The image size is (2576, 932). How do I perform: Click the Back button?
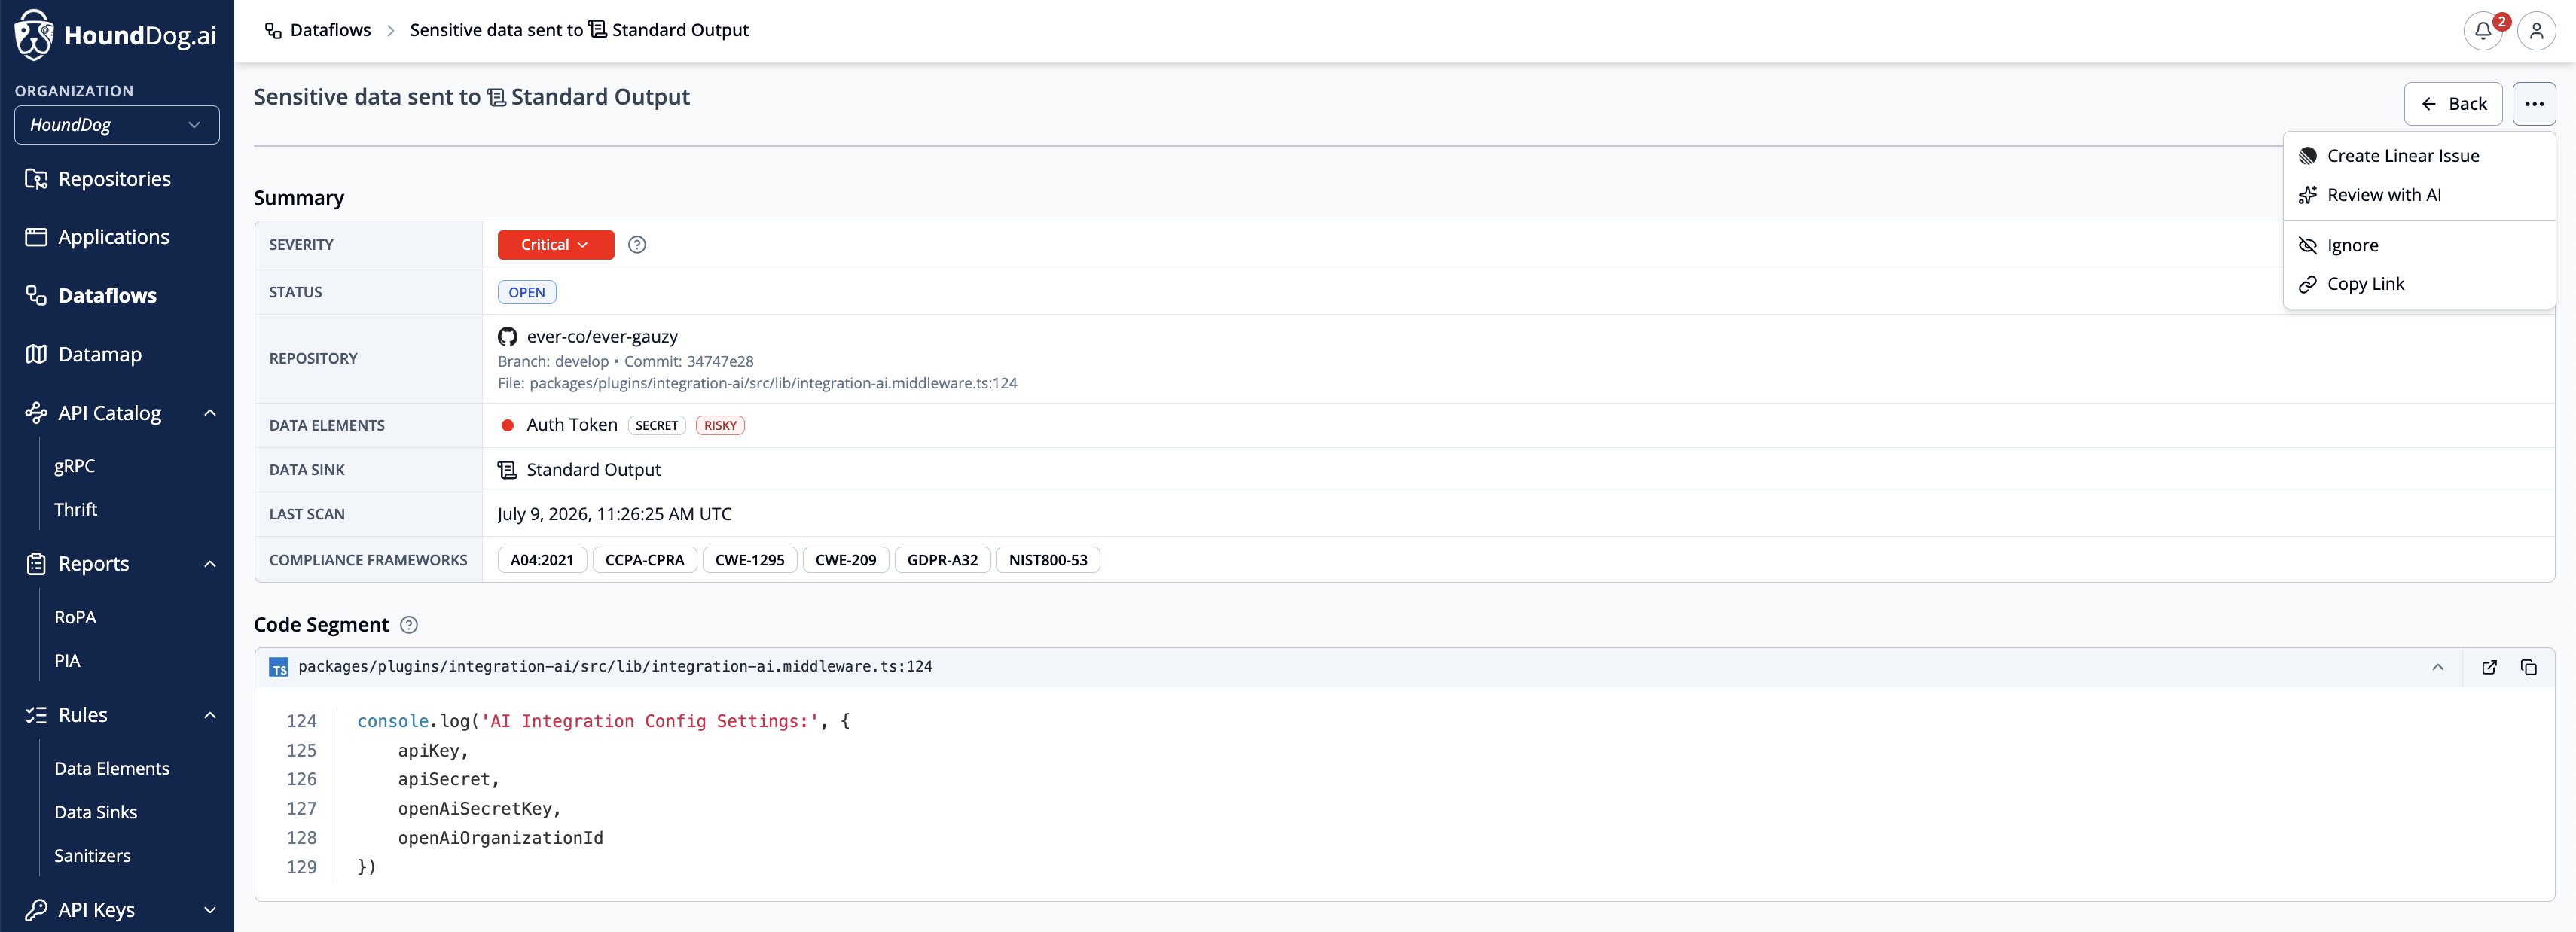2453,104
